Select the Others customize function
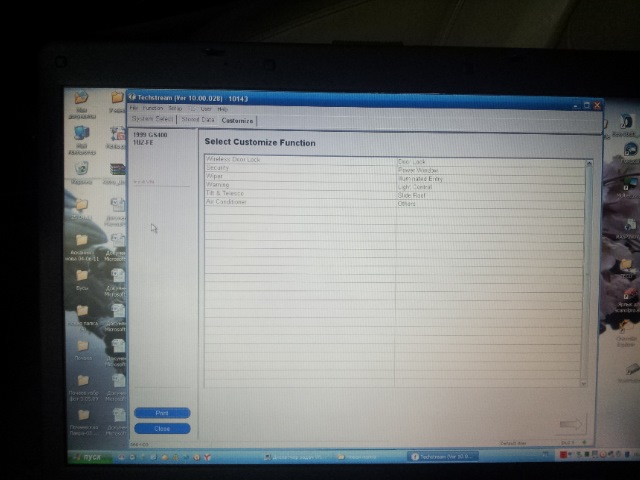The height and width of the screenshot is (480, 640). coord(490,204)
